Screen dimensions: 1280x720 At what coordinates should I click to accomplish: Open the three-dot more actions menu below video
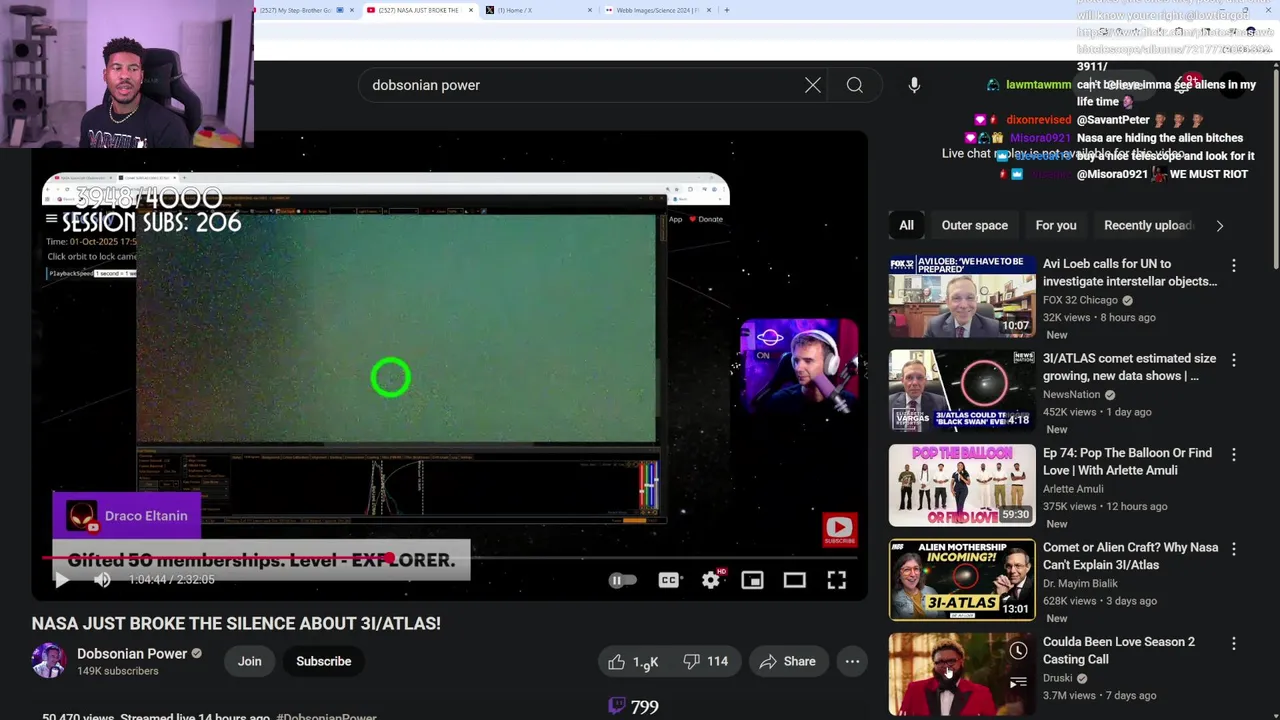(852, 661)
